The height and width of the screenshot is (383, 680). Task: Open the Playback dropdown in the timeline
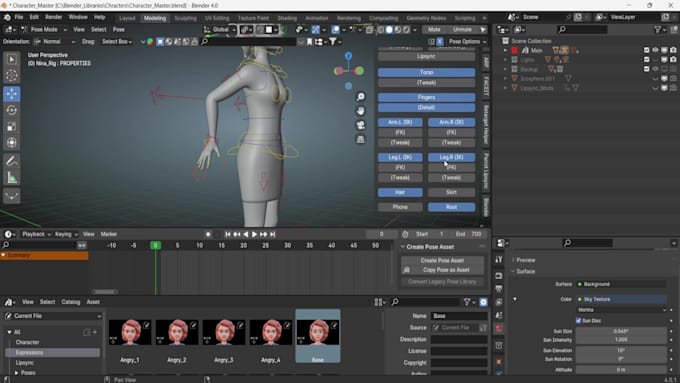(x=36, y=234)
